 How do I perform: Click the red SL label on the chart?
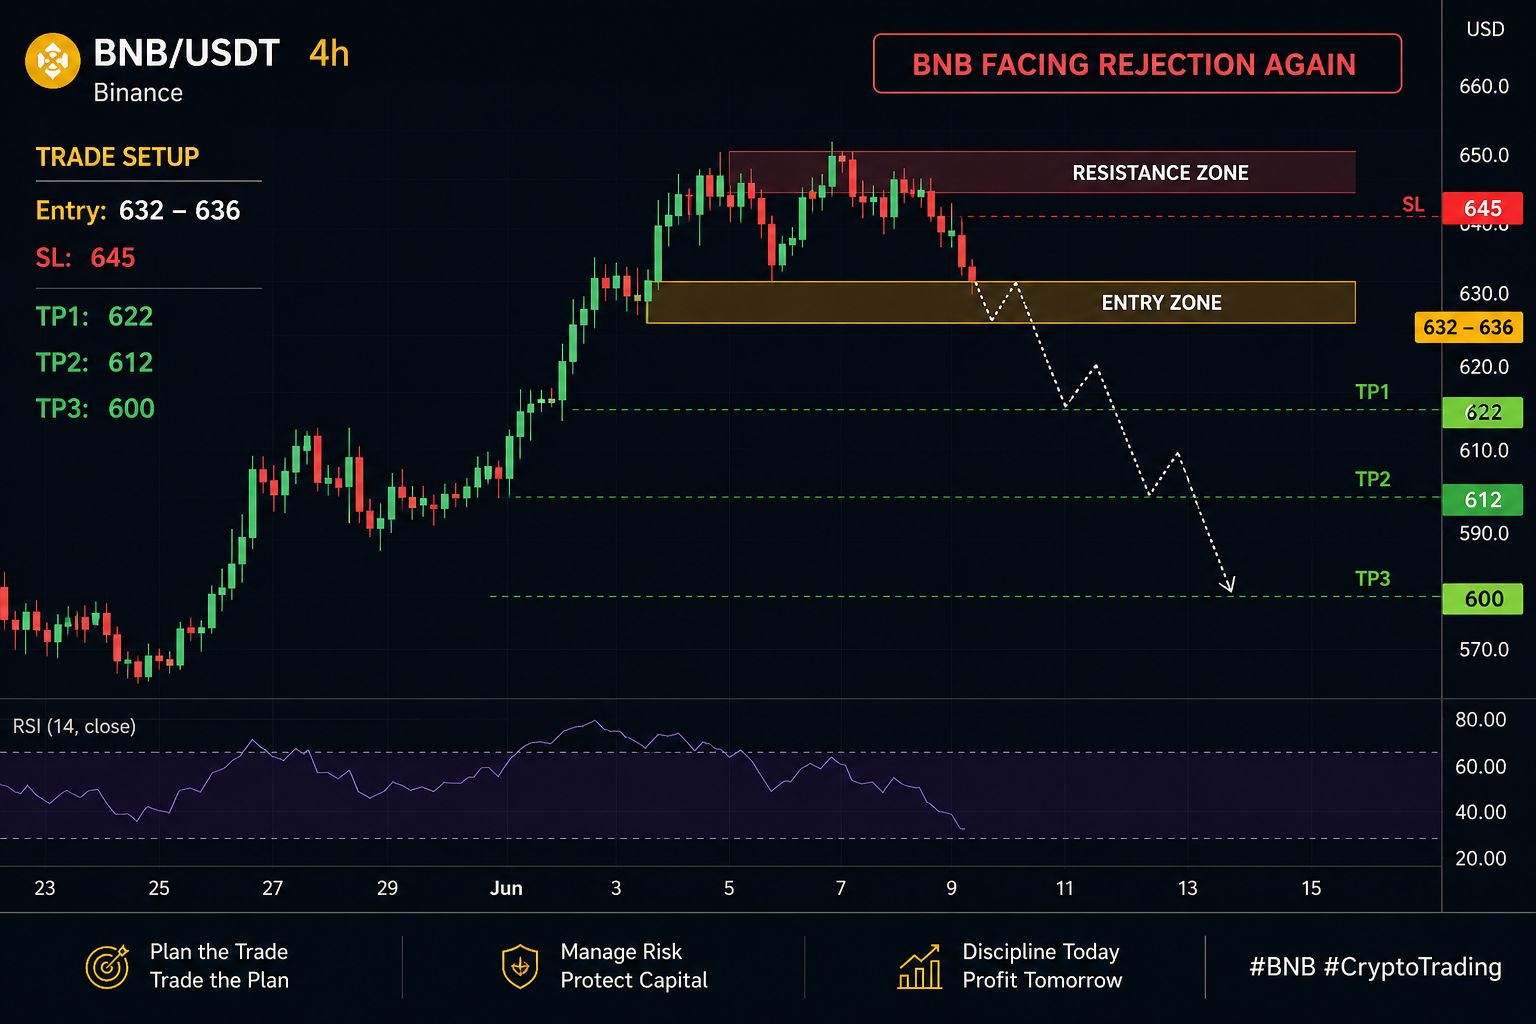pyautogui.click(x=1412, y=205)
